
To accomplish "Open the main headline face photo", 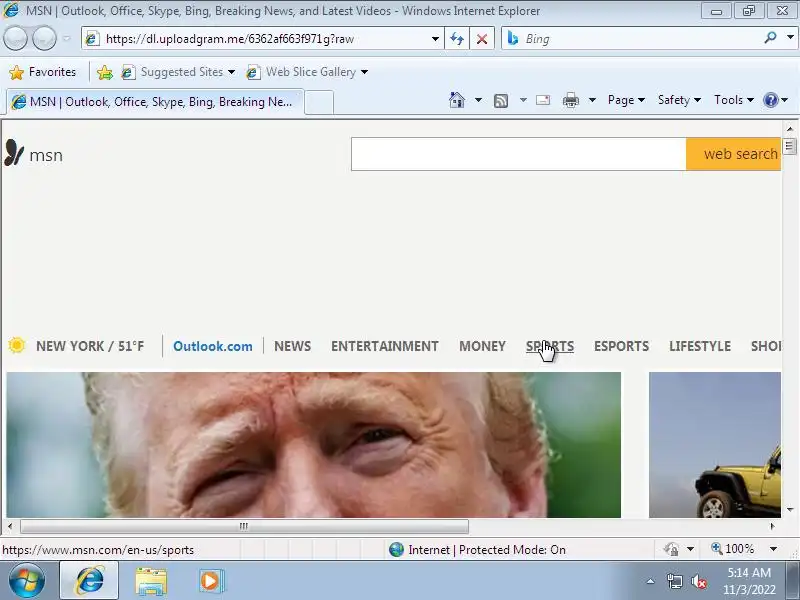I will [x=313, y=444].
